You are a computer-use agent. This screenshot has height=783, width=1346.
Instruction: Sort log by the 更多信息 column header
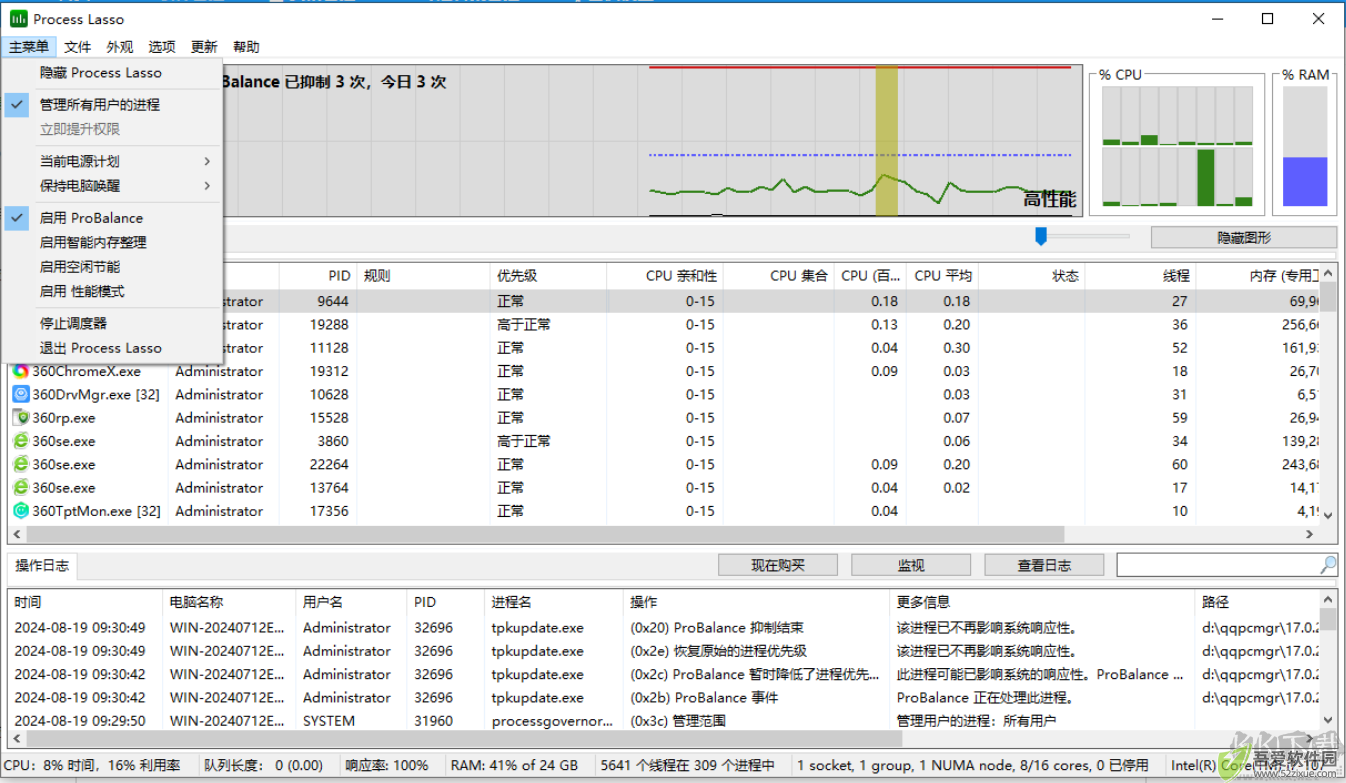[1042, 602]
